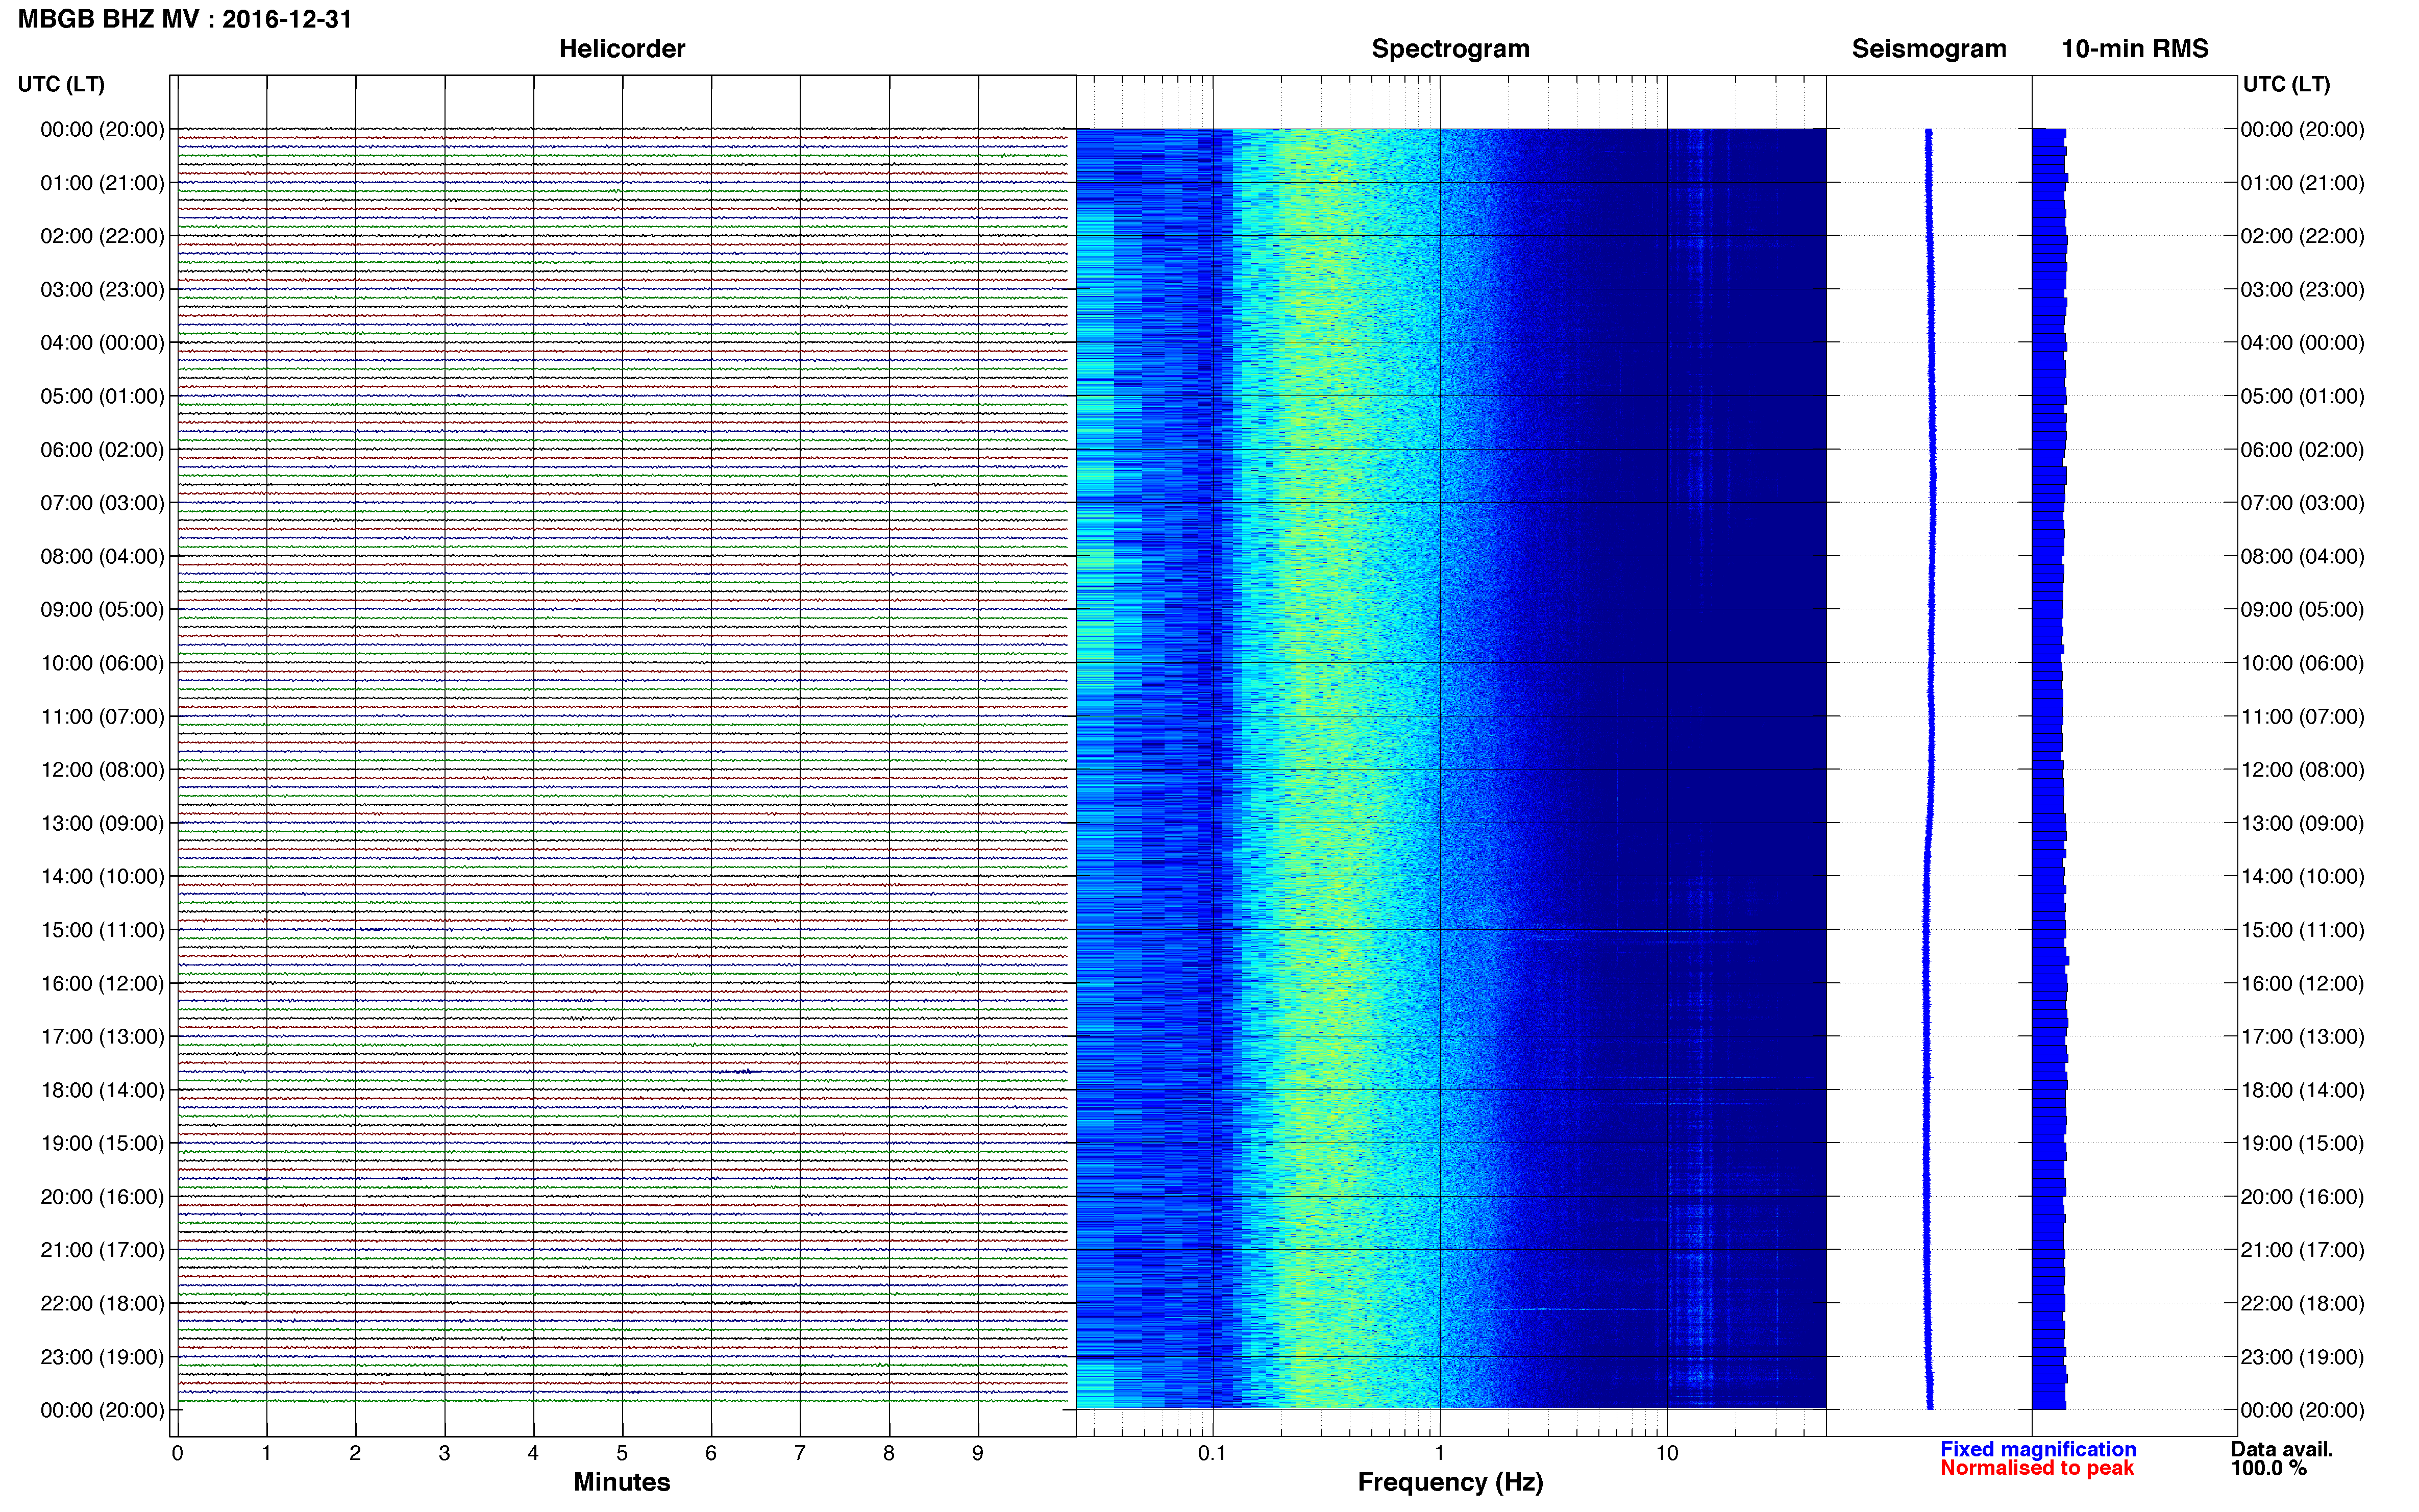The width and height of the screenshot is (2419, 1512).
Task: Click the right 'UTC (LT)' axis label
Action: (2286, 84)
